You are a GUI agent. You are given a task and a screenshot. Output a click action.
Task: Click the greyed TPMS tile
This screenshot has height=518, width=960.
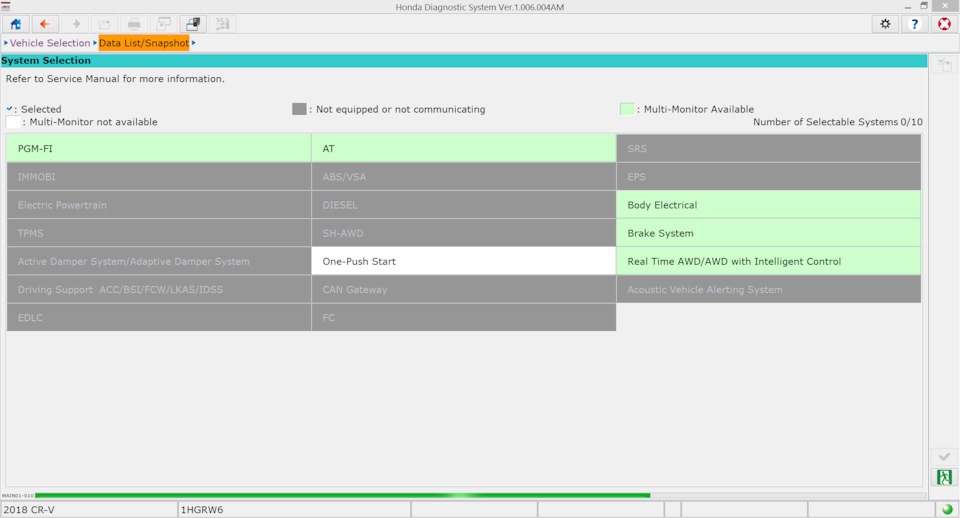[x=159, y=233]
